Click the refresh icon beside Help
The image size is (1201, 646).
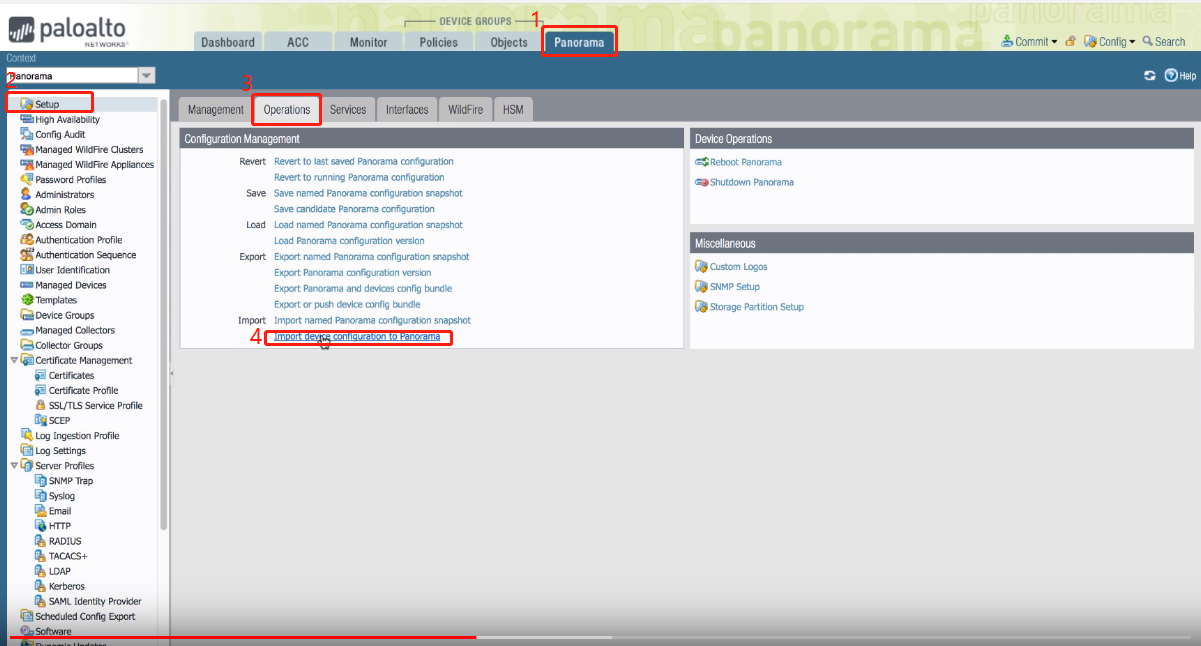click(x=1149, y=76)
